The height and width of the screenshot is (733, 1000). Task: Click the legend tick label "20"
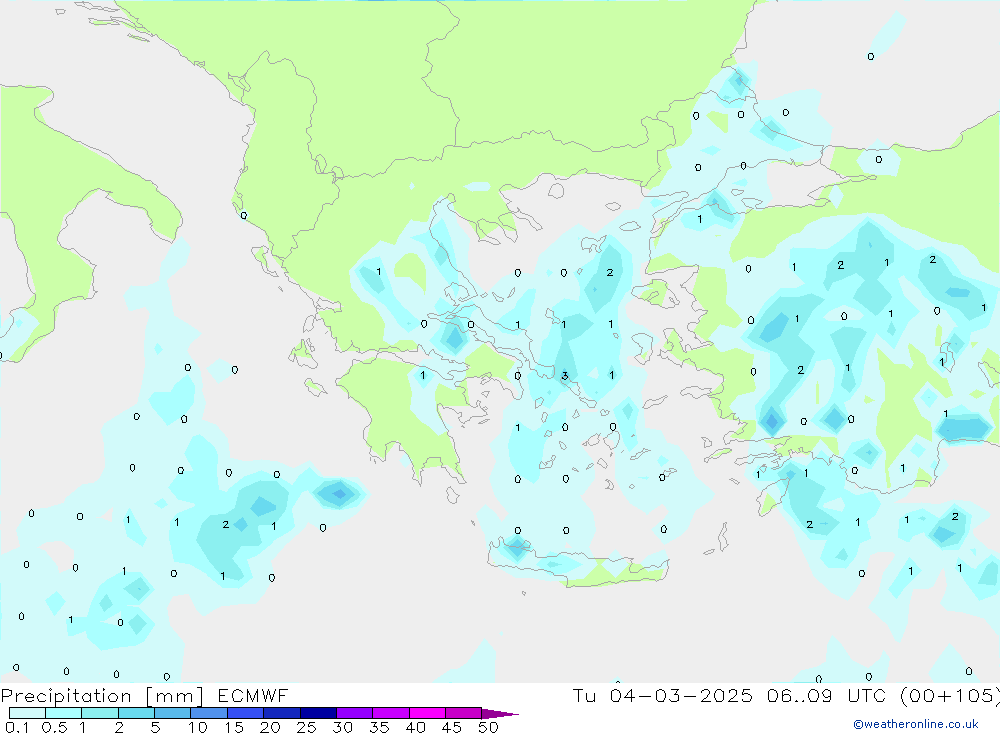tap(270, 727)
